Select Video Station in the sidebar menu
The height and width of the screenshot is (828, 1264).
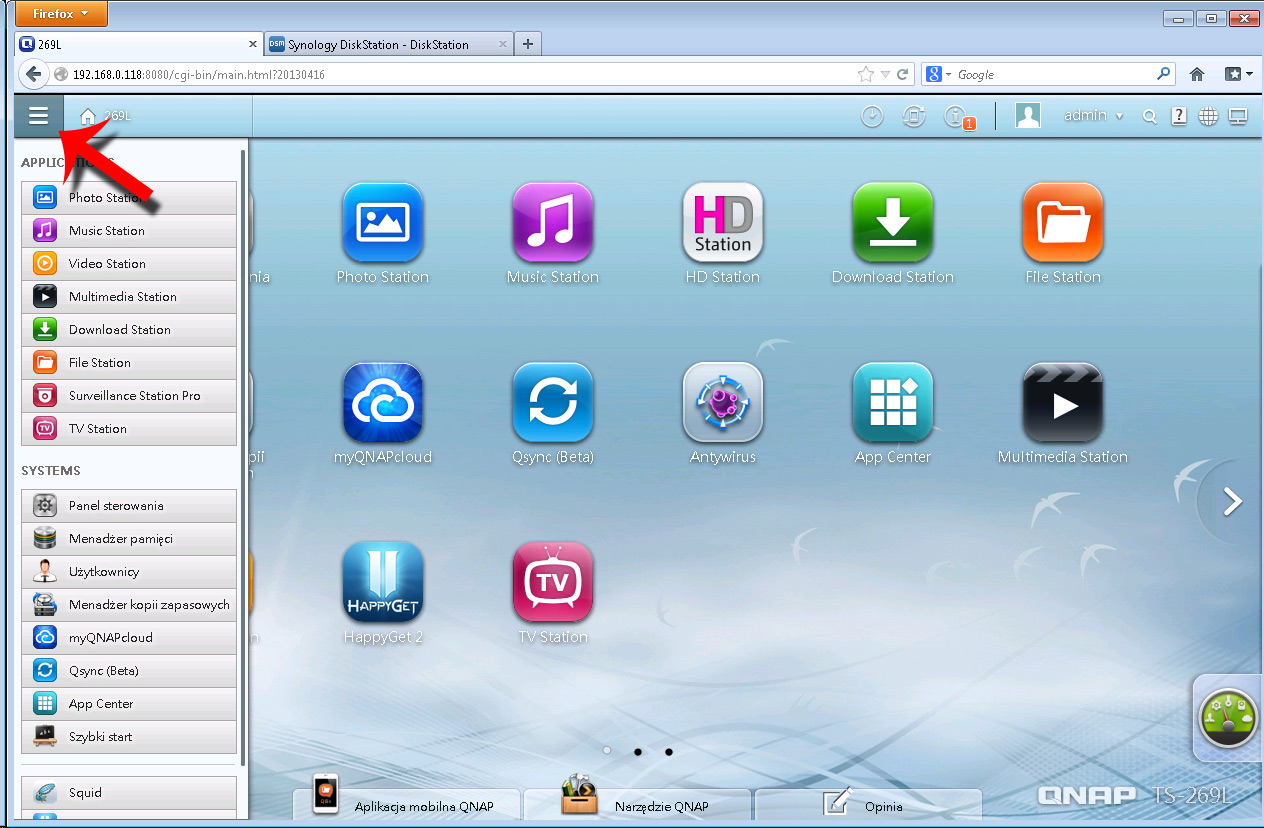coord(129,264)
